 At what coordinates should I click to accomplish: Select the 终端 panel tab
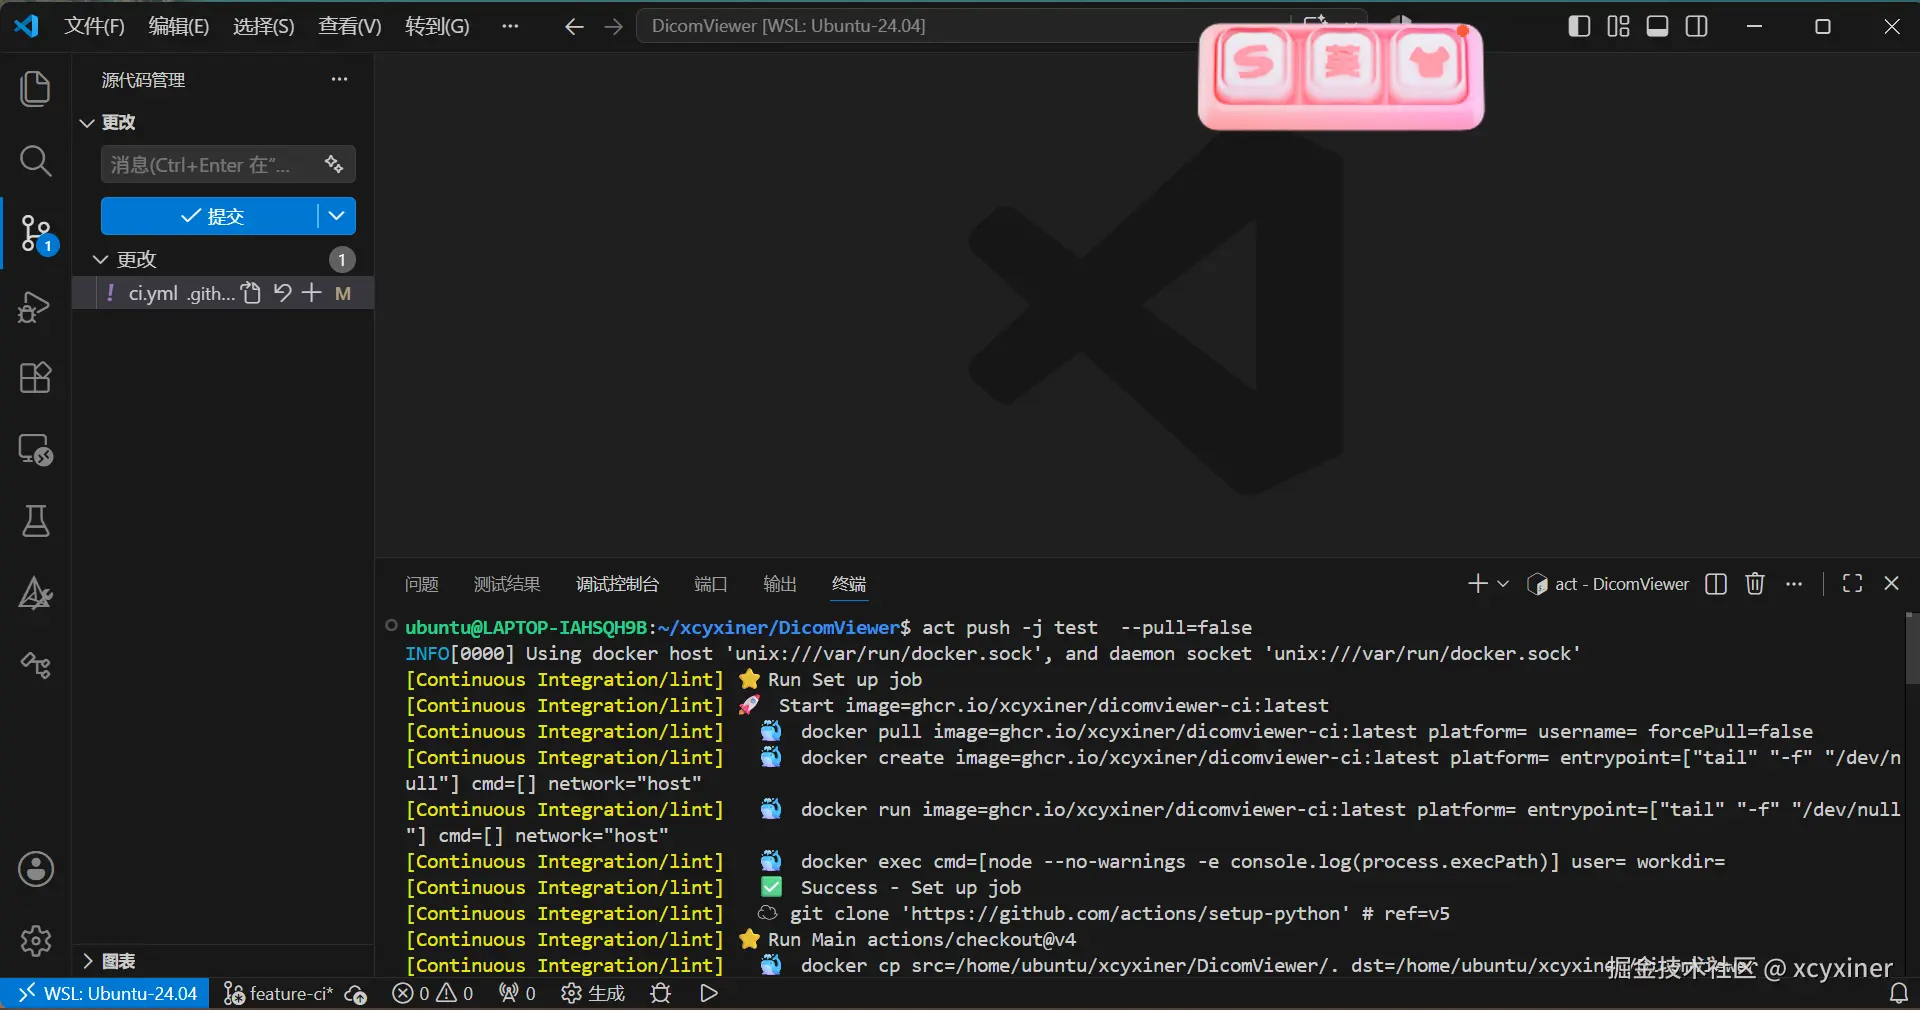coord(849,584)
